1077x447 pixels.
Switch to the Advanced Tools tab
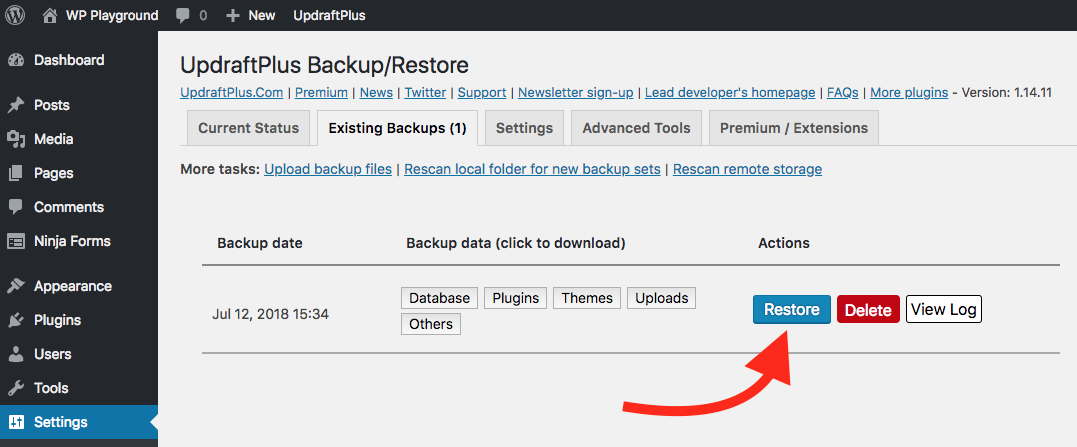pos(636,128)
